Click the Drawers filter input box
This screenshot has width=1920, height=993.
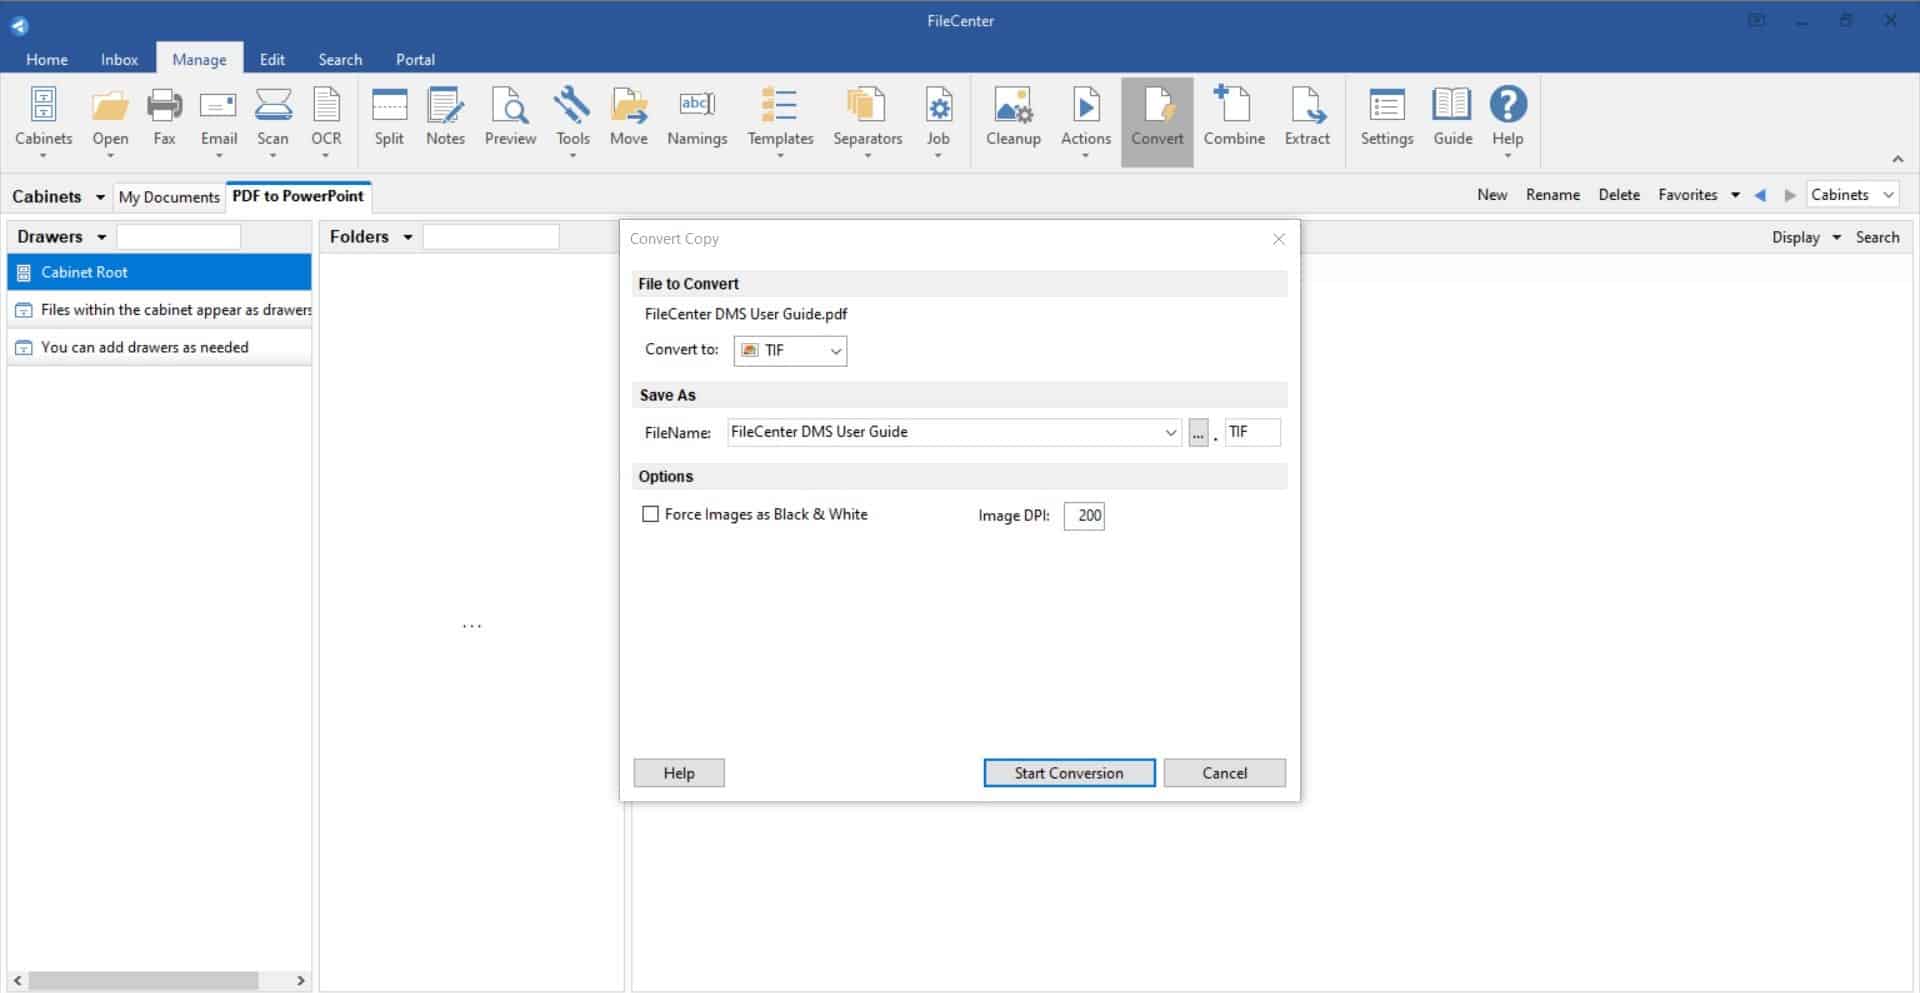[x=179, y=237]
